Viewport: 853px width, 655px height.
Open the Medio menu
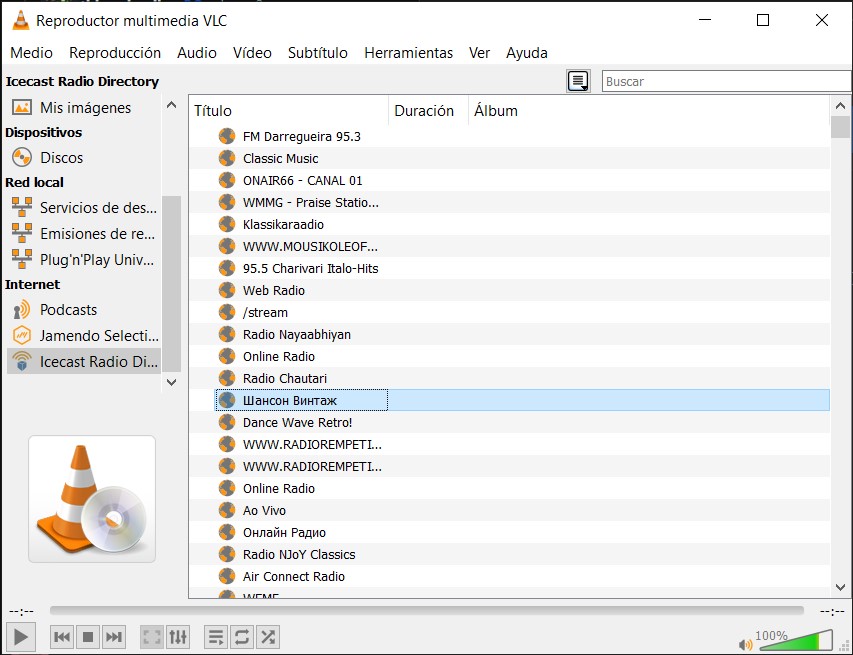point(31,53)
